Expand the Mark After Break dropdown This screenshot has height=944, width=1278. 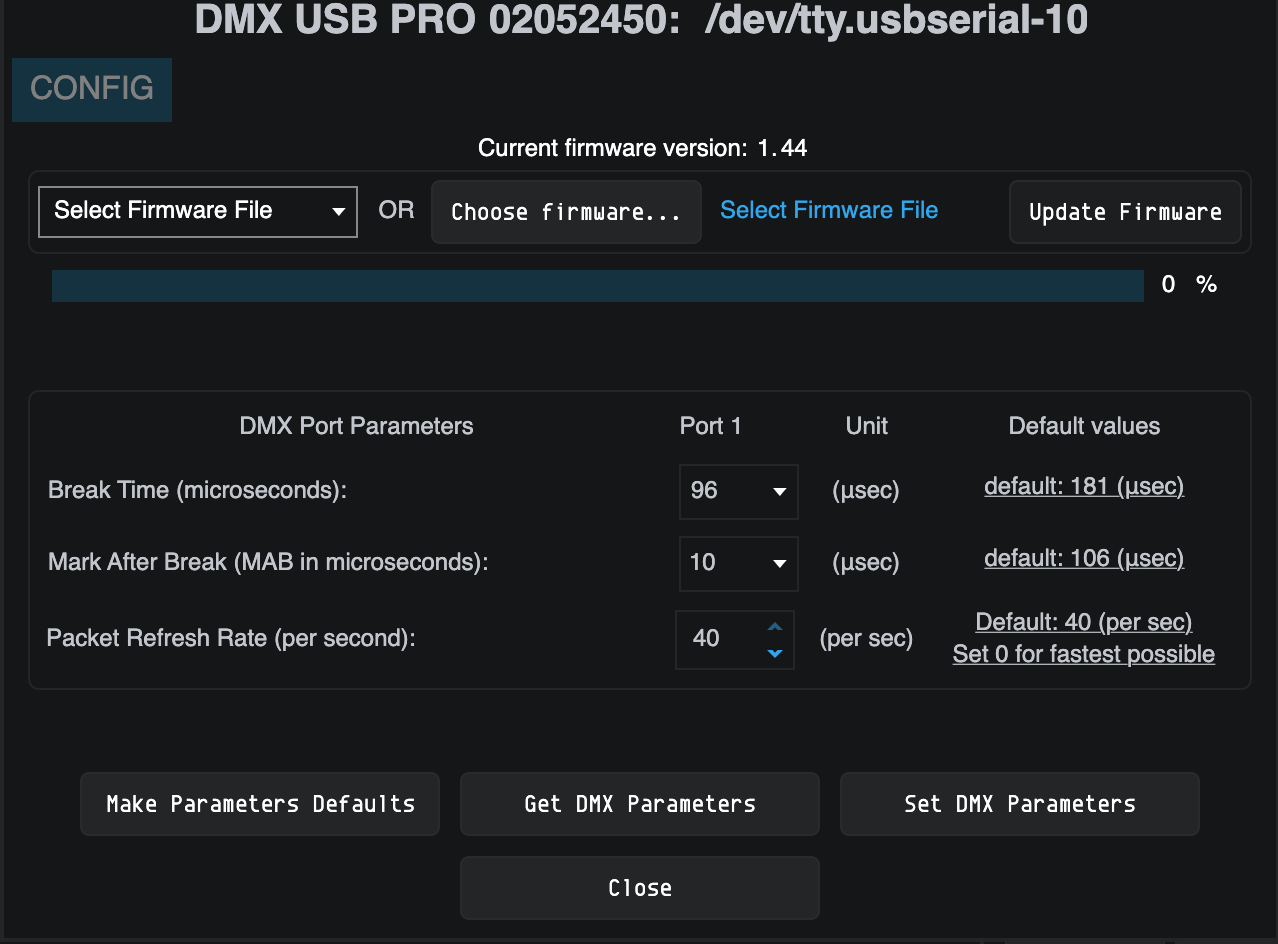tap(738, 563)
